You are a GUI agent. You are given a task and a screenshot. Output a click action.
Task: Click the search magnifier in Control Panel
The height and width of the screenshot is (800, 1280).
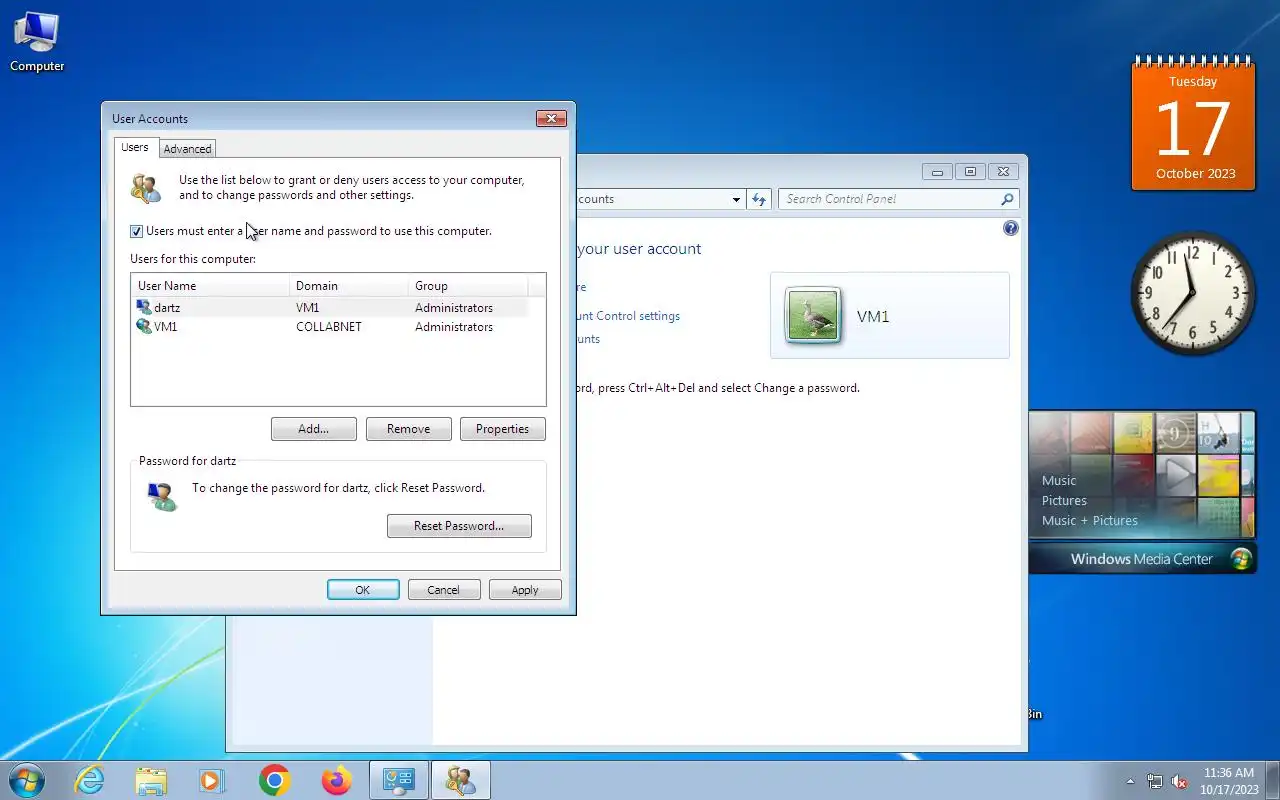point(1007,199)
